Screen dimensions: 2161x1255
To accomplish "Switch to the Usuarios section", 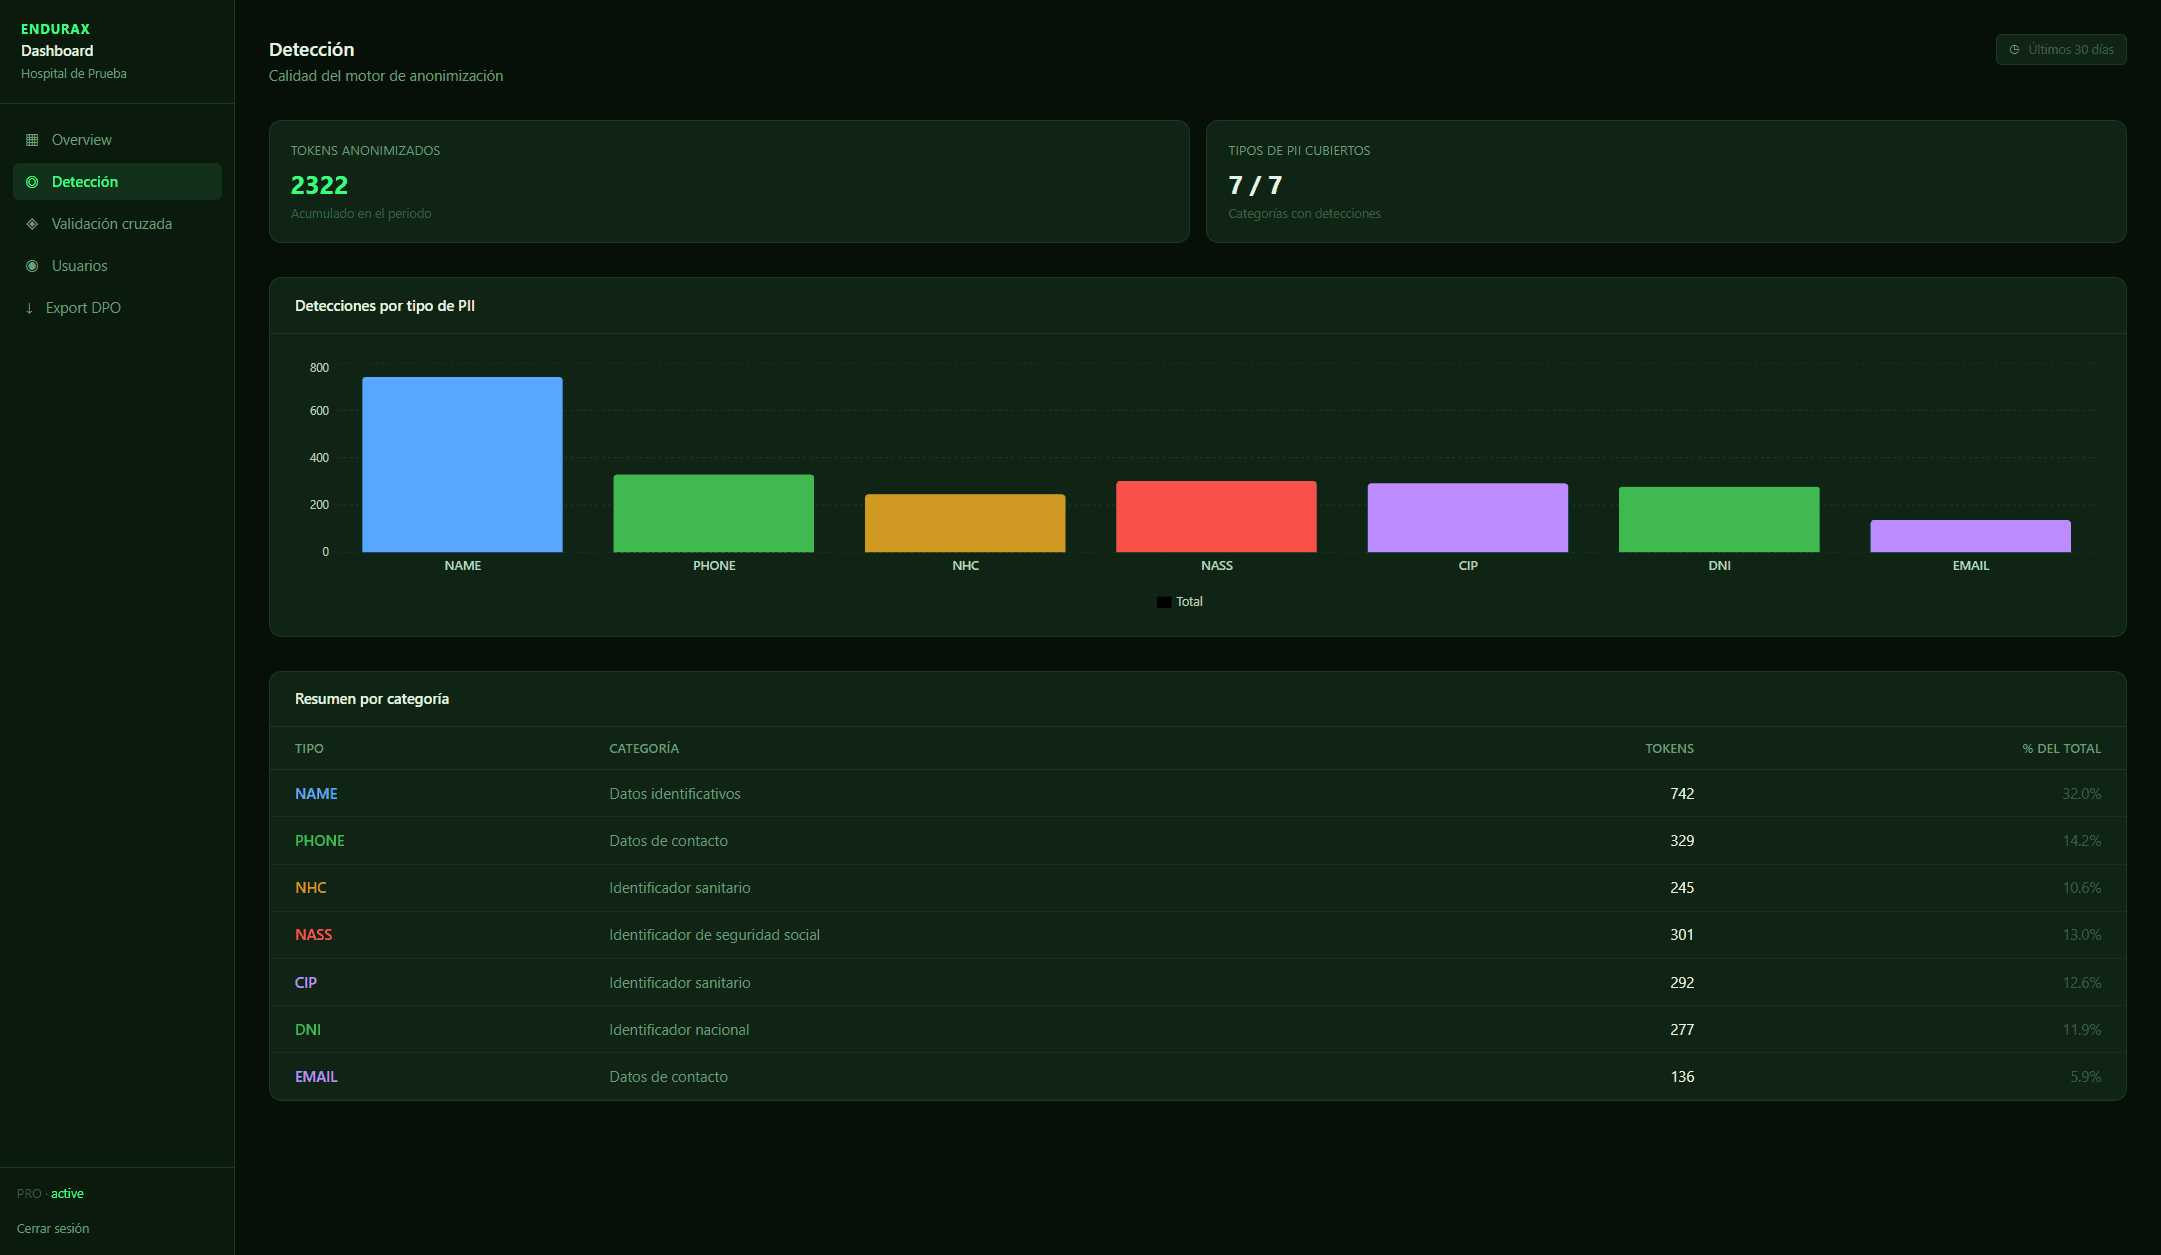I will (x=80, y=265).
